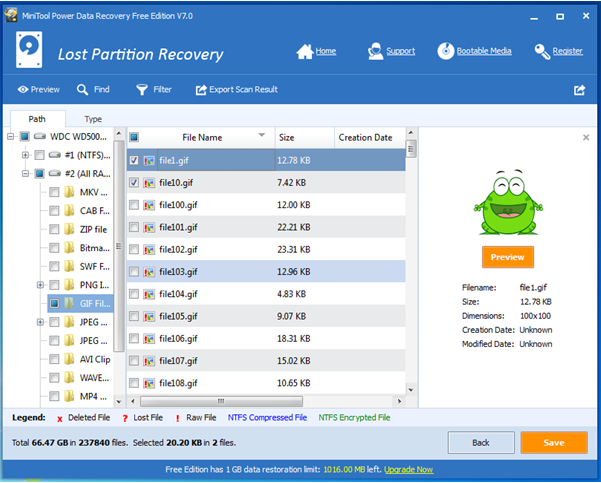Viewport: 601px width, 483px height.
Task: Click the orange Preview button
Action: click(x=508, y=257)
